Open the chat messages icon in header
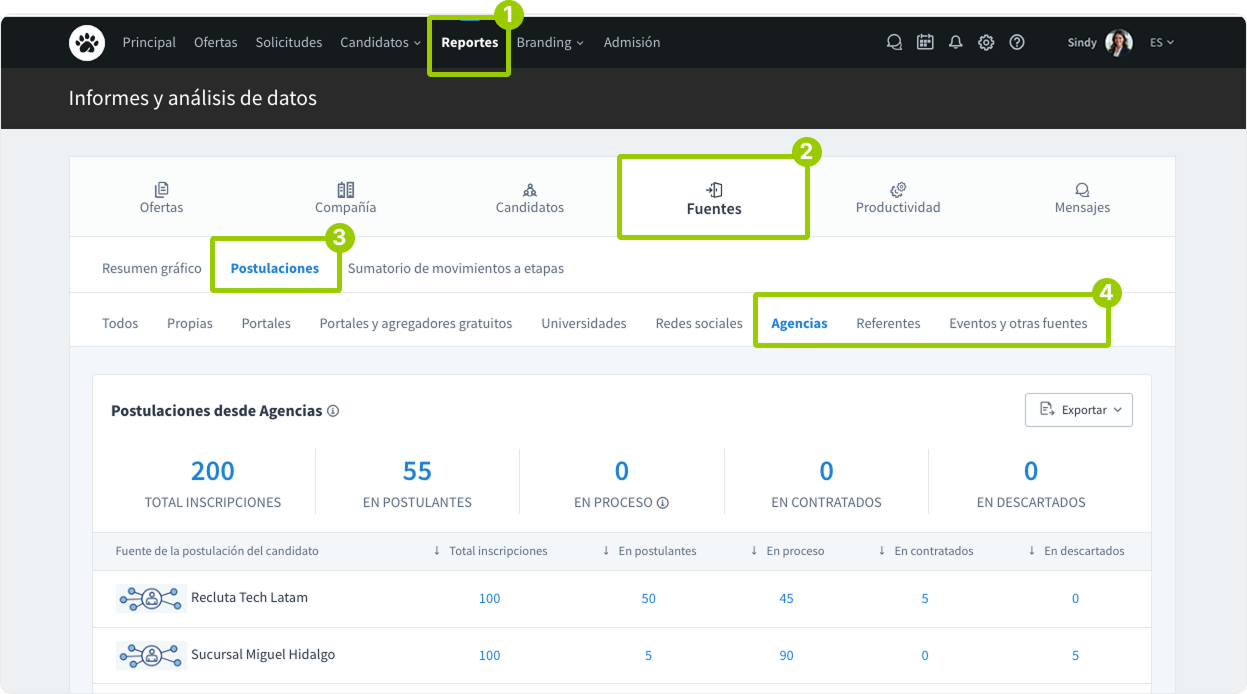1247x694 pixels. pyautogui.click(x=894, y=43)
